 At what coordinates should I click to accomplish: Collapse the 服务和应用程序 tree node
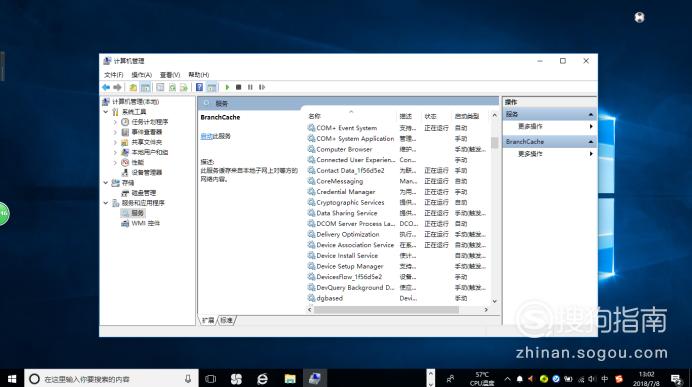[x=106, y=203]
